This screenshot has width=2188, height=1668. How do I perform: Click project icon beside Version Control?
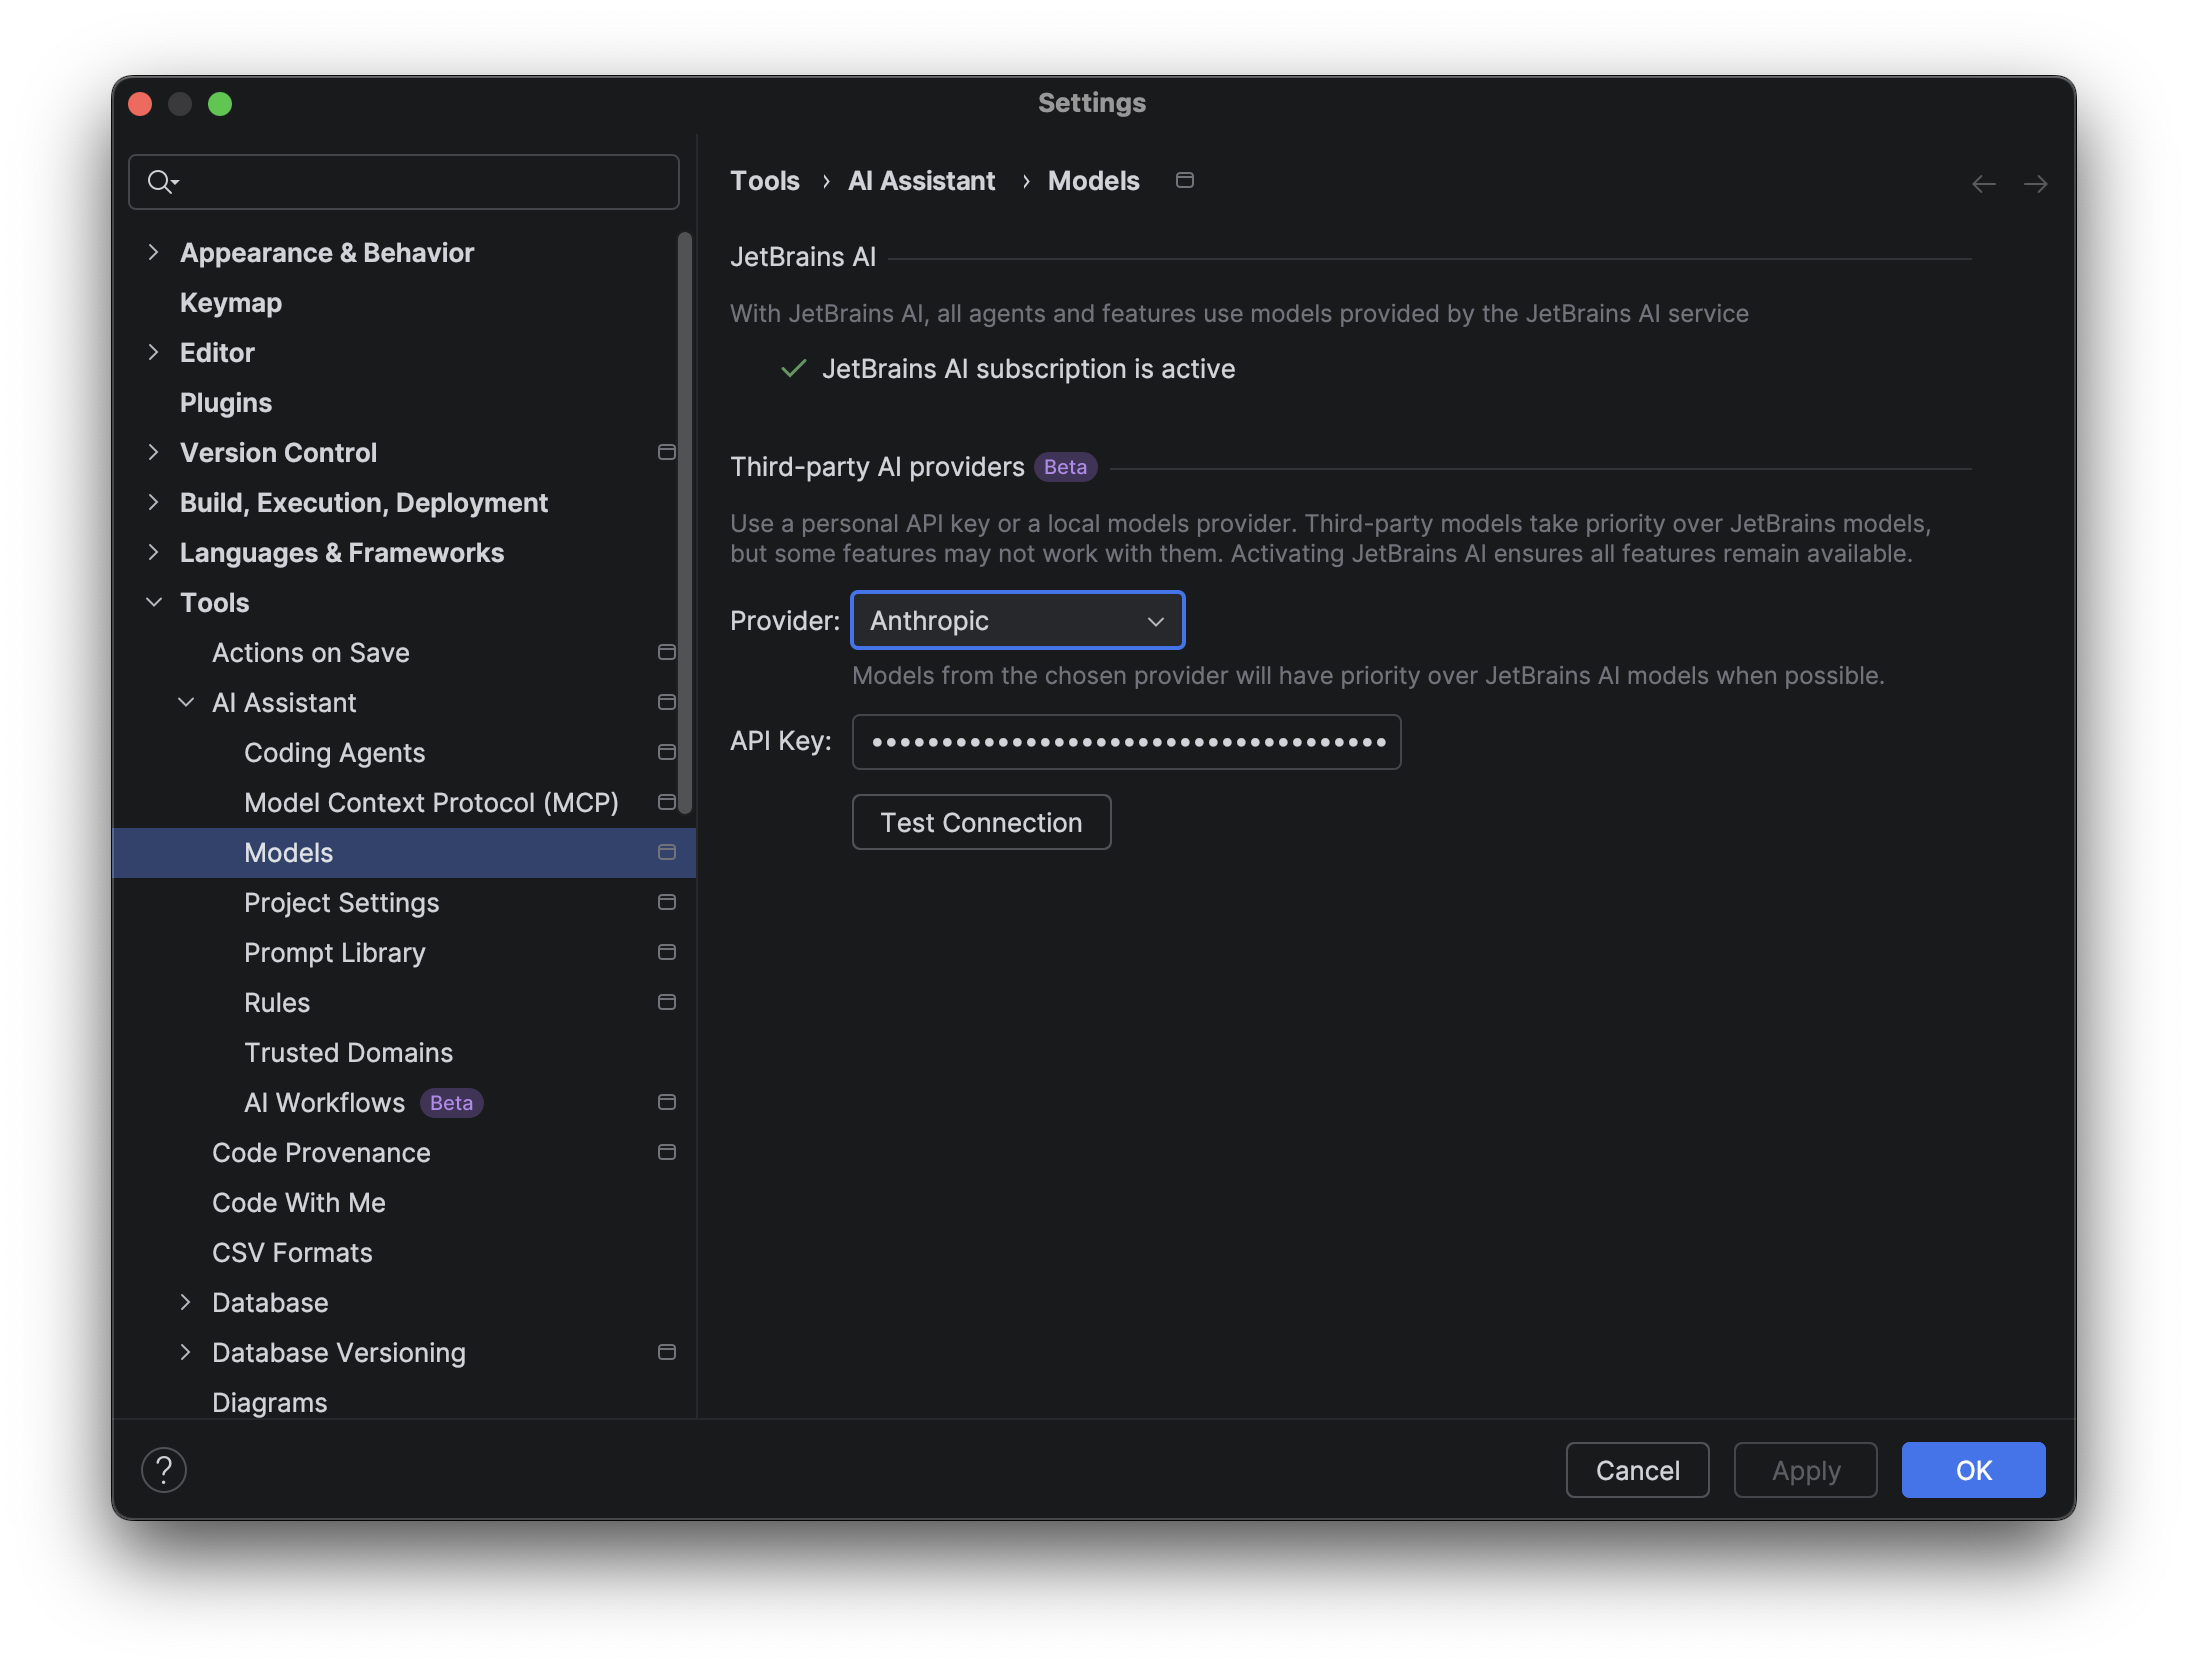click(667, 453)
